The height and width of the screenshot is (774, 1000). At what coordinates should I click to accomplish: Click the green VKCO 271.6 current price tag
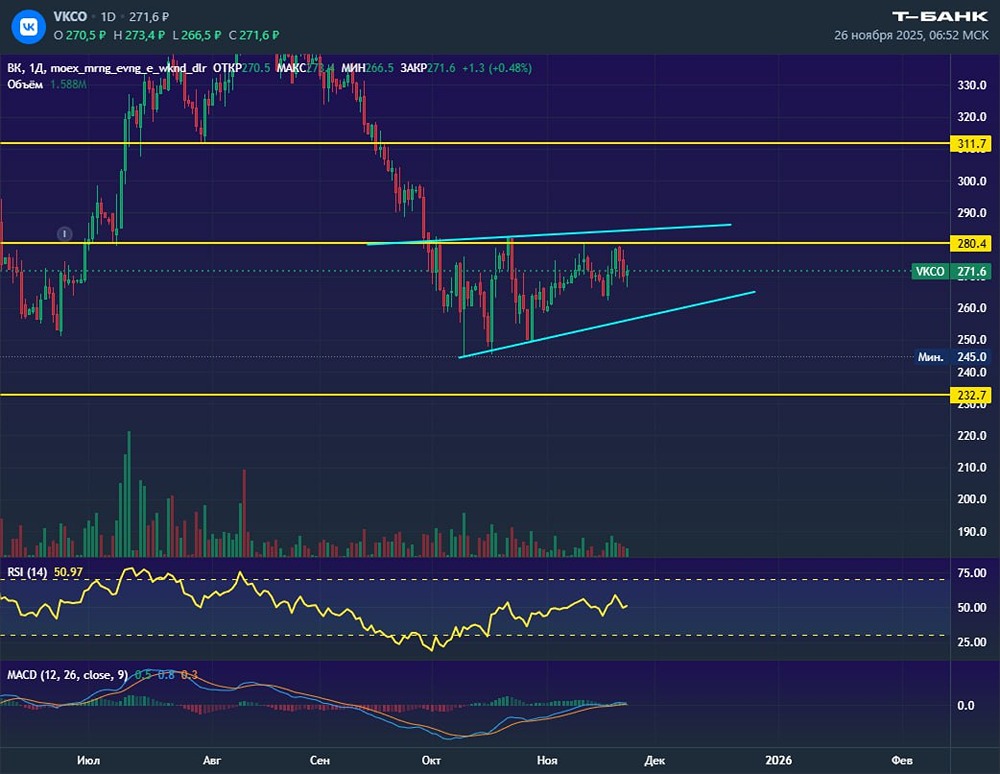(952, 272)
